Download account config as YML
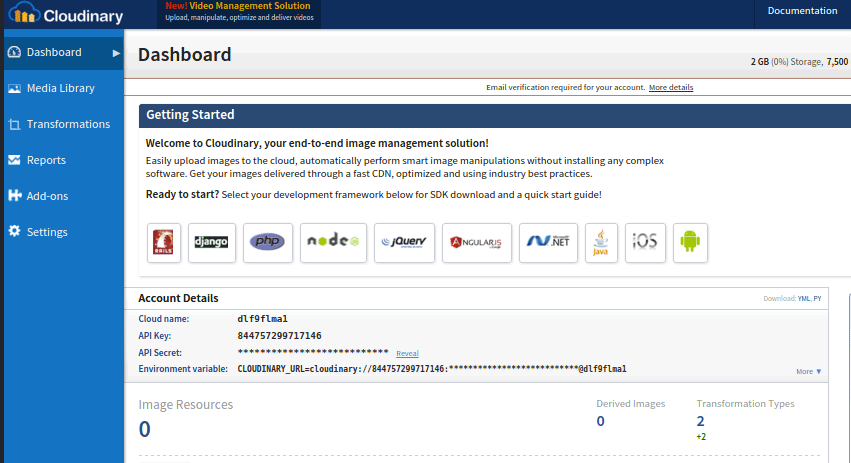Screen dimensions: 851x463 [803, 299]
